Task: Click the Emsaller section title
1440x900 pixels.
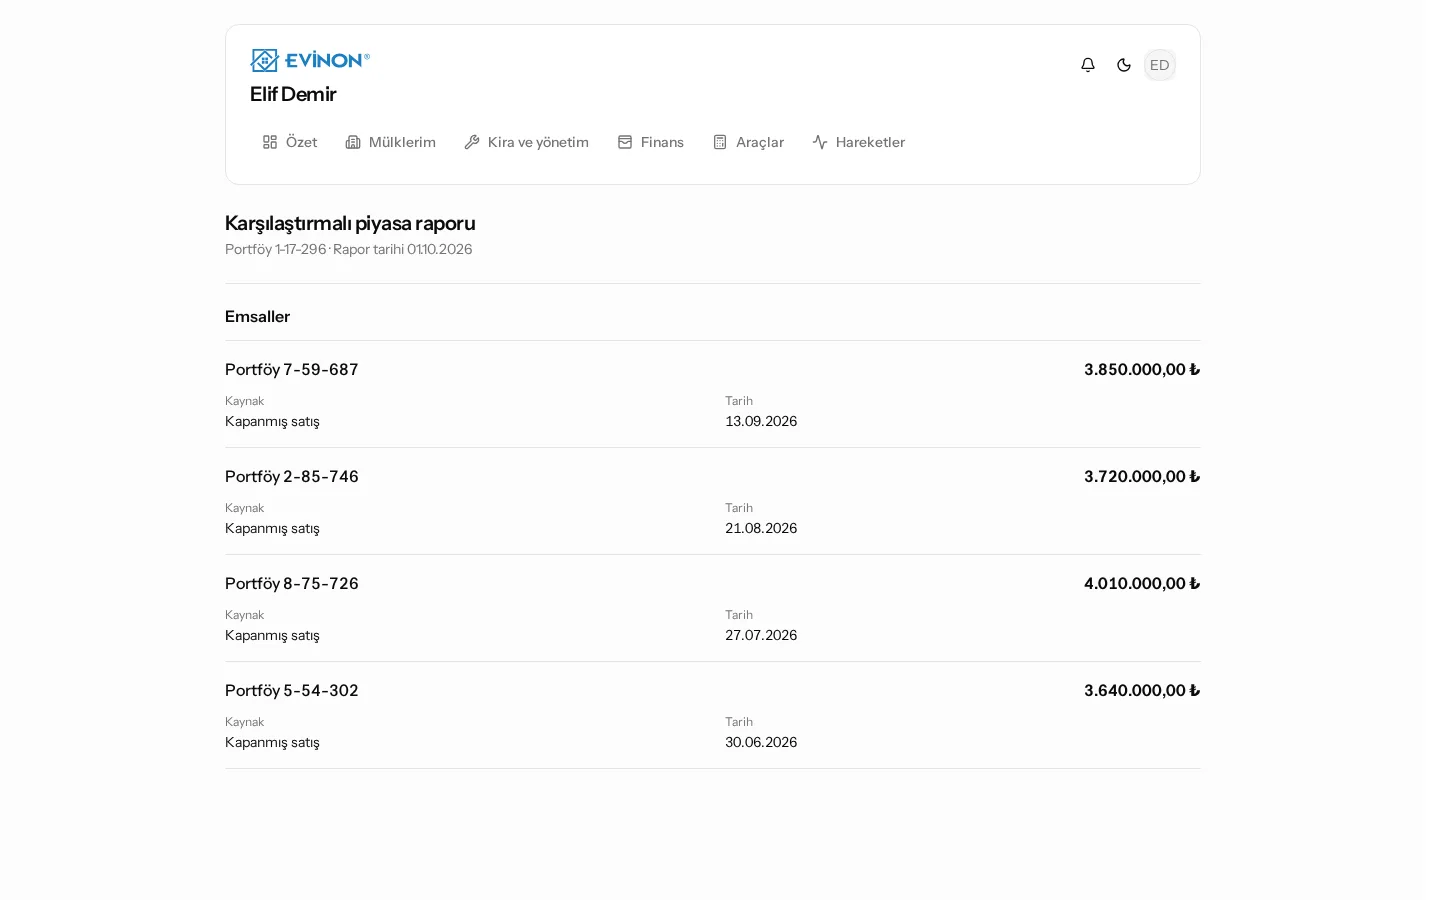Action: (257, 317)
